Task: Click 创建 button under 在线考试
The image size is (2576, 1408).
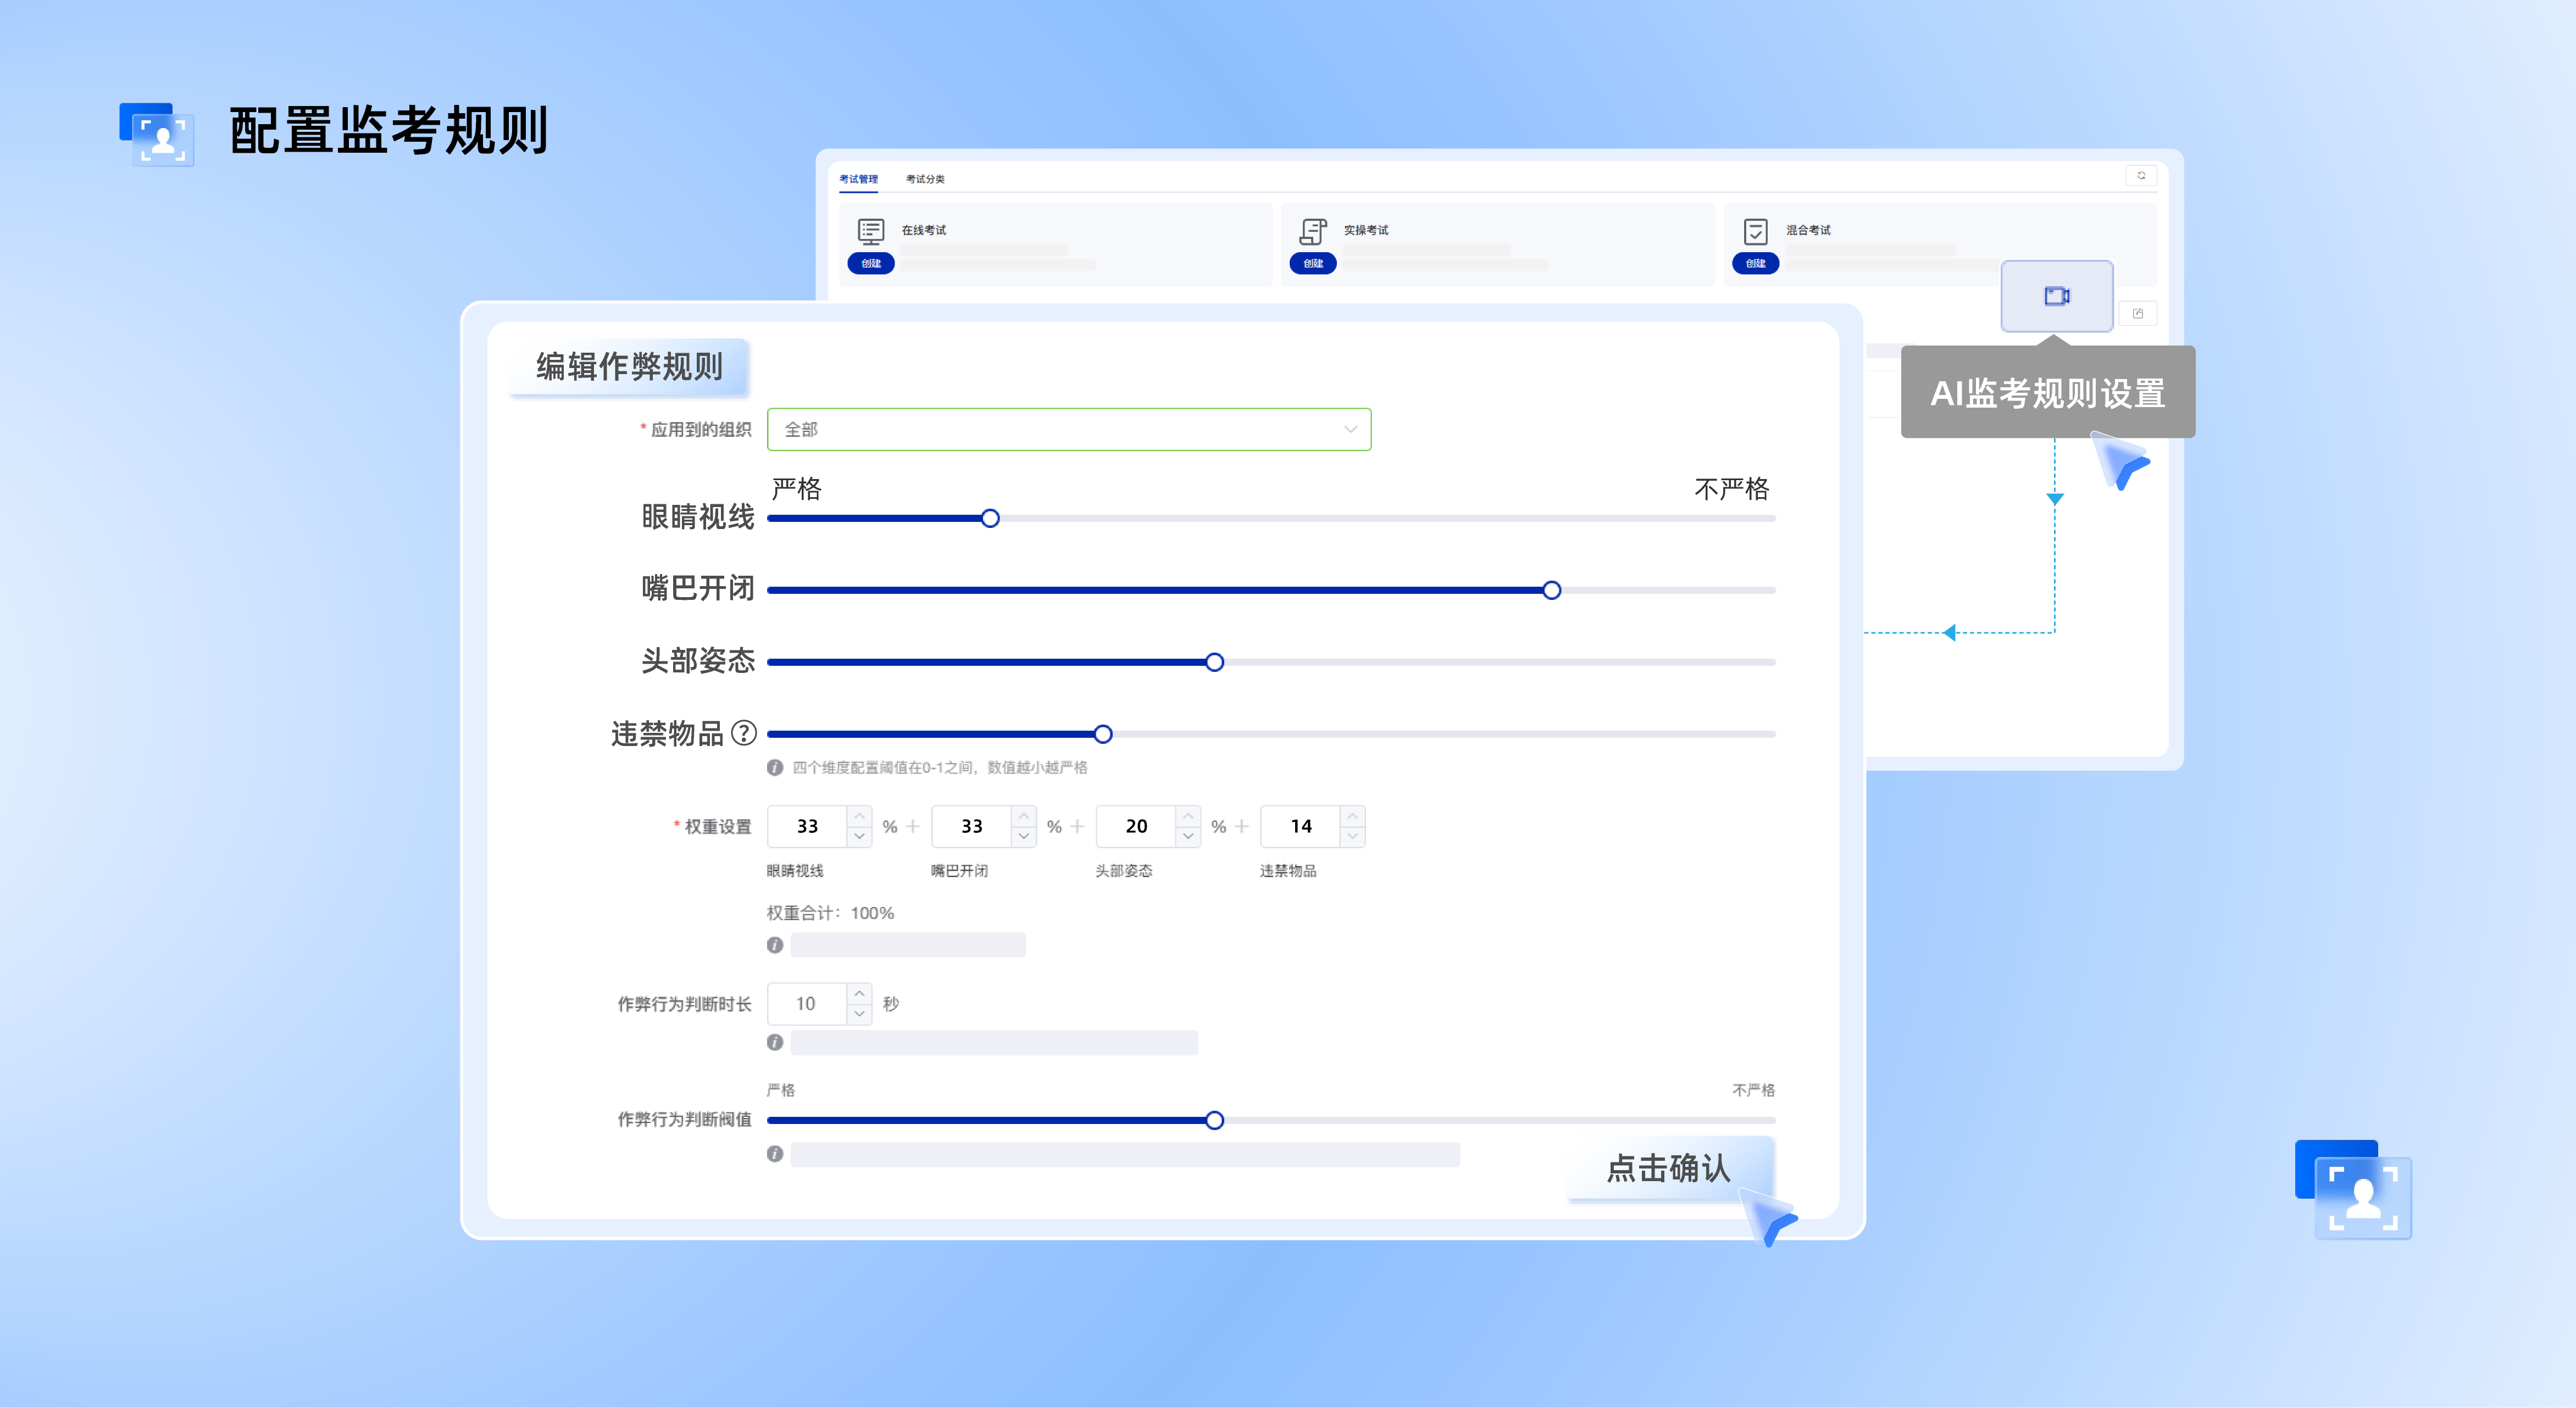Action: (x=871, y=264)
